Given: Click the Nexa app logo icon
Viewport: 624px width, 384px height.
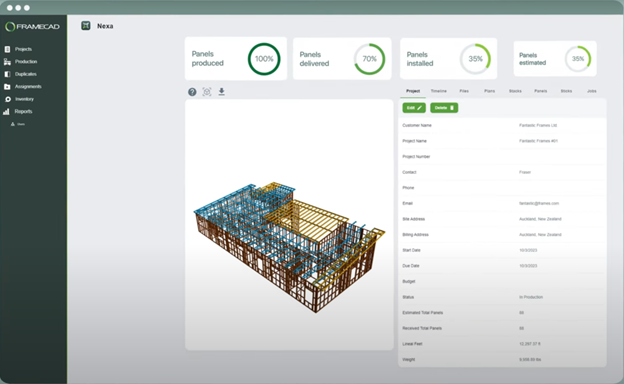Looking at the screenshot, I should [86, 26].
